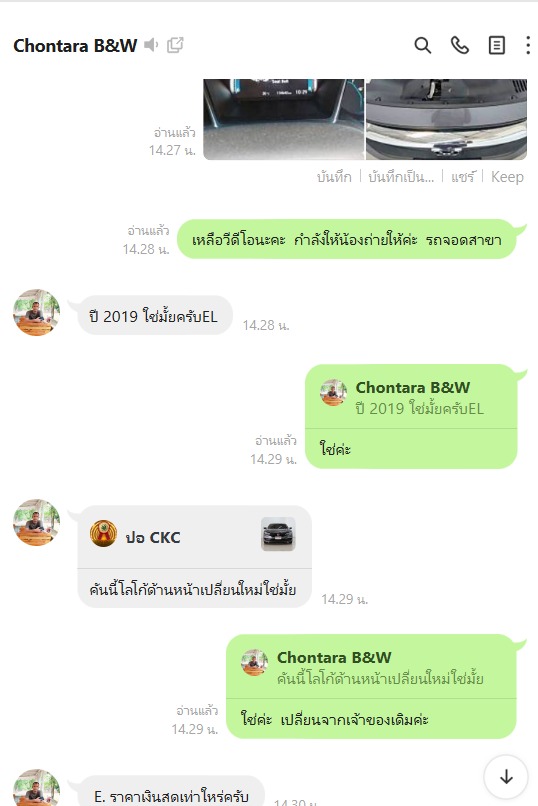Viewport: 538px width, 806px height.
Task: Click แชร์ under the photos
Action: point(463,177)
